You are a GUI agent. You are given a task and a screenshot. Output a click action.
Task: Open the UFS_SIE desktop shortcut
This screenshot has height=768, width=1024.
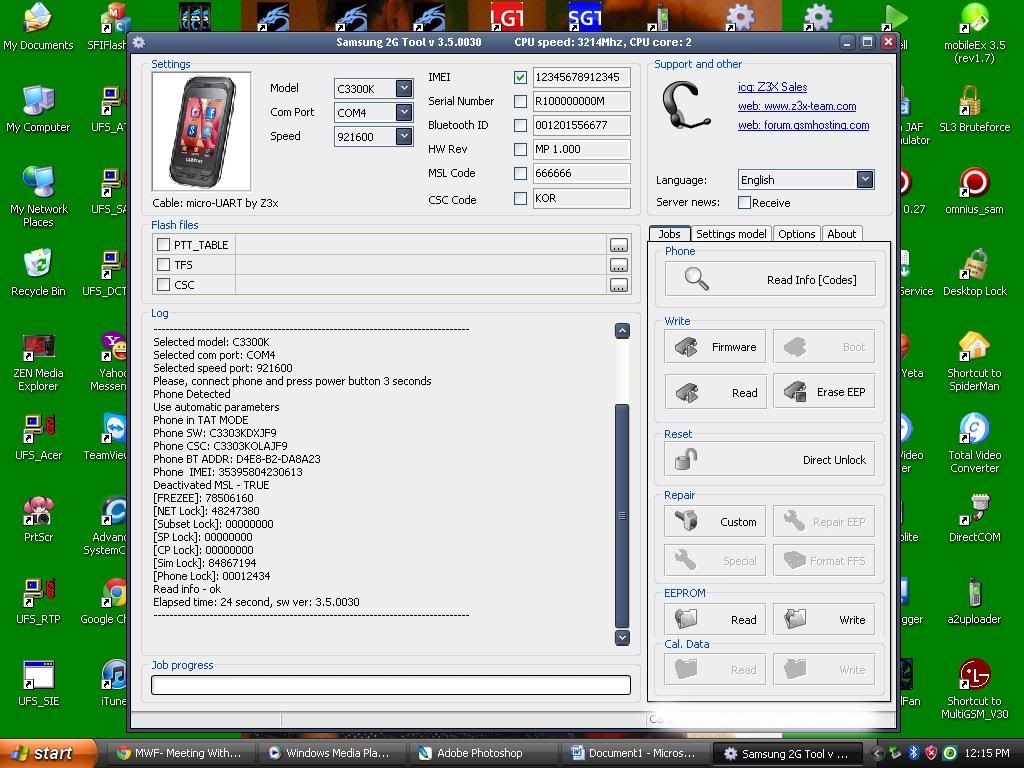tap(38, 684)
